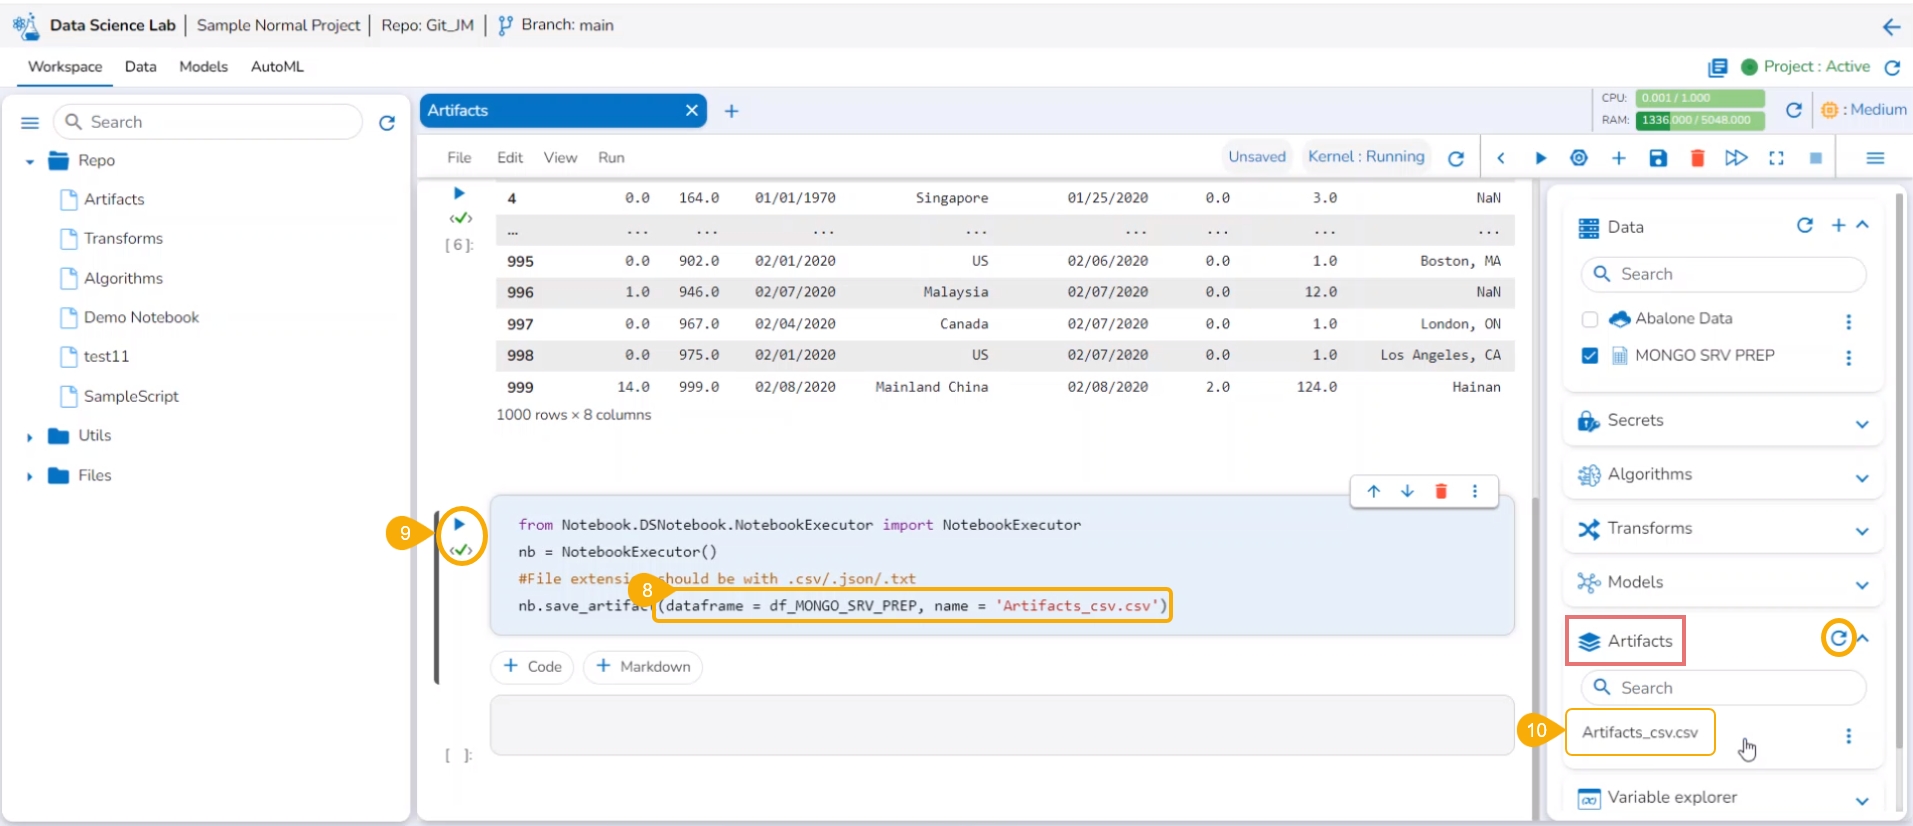Add a new Markdown cell
The height and width of the screenshot is (826, 1913).
(x=643, y=667)
